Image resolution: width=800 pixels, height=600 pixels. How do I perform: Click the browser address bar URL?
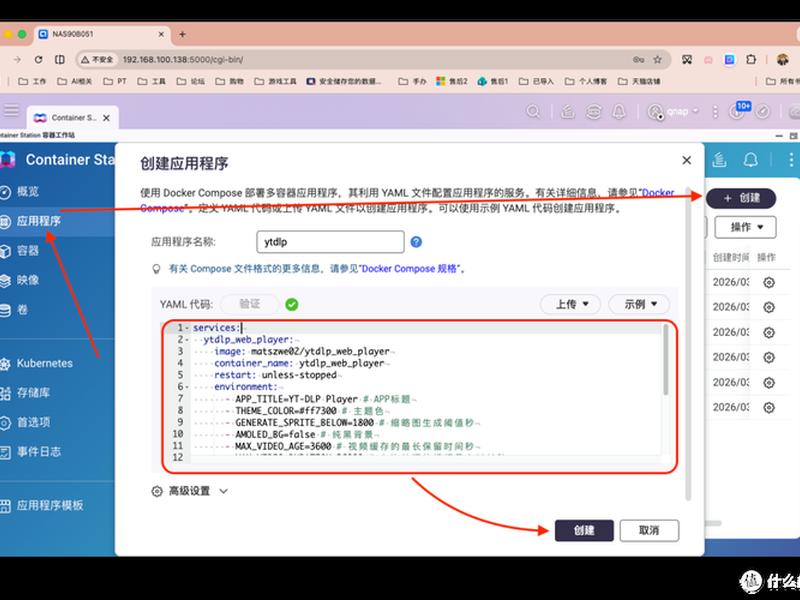183,60
